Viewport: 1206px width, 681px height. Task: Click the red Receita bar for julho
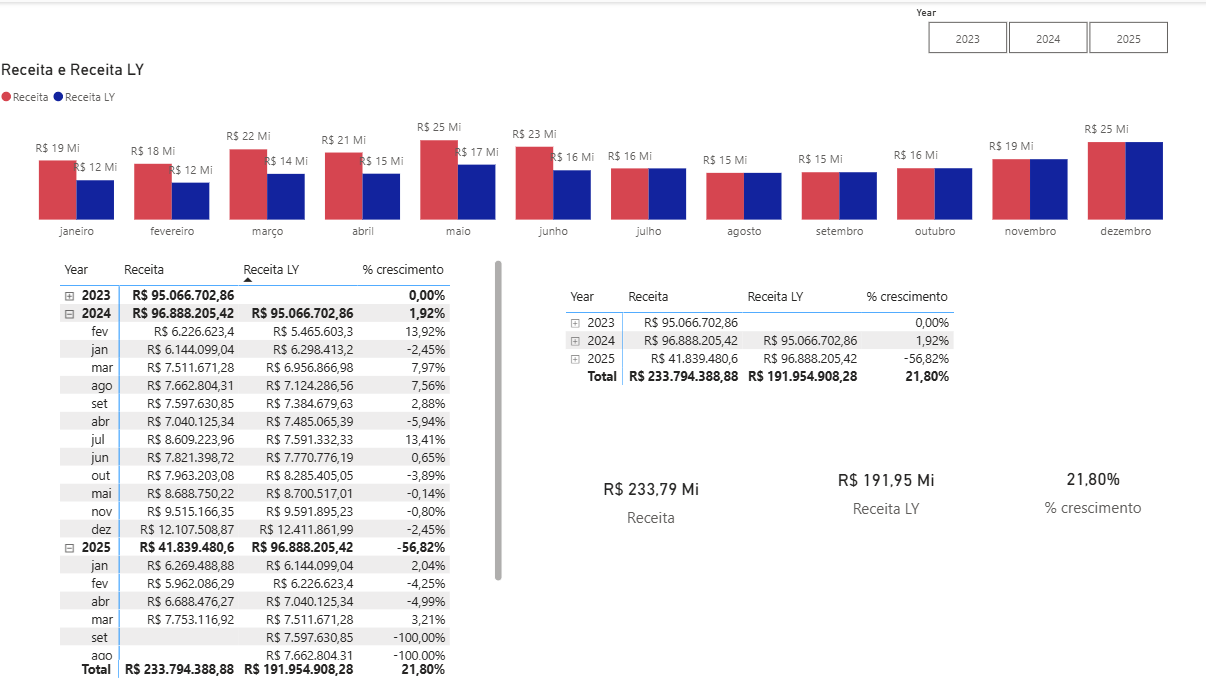pyautogui.click(x=630, y=194)
